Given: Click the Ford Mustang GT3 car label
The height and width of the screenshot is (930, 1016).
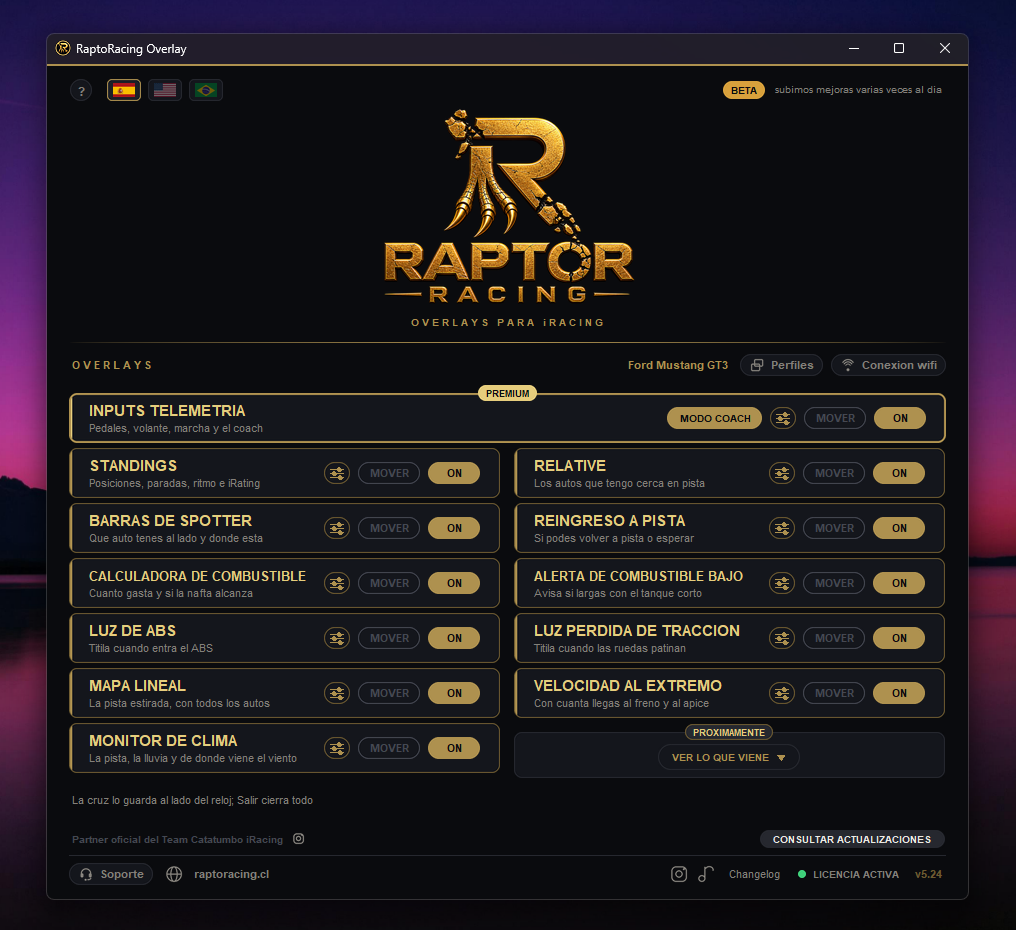Looking at the screenshot, I should tap(678, 366).
